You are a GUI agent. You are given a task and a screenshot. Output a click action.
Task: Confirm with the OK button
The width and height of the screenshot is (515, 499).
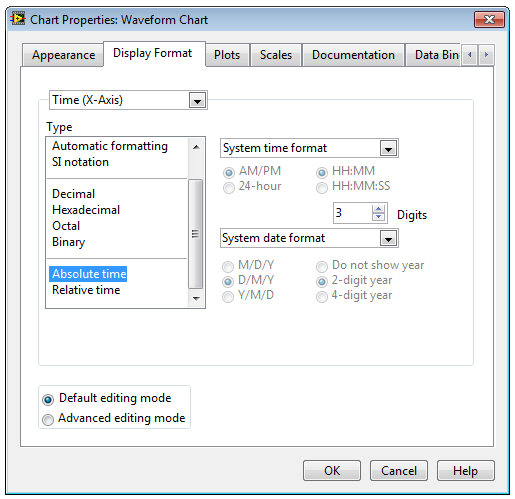332,470
